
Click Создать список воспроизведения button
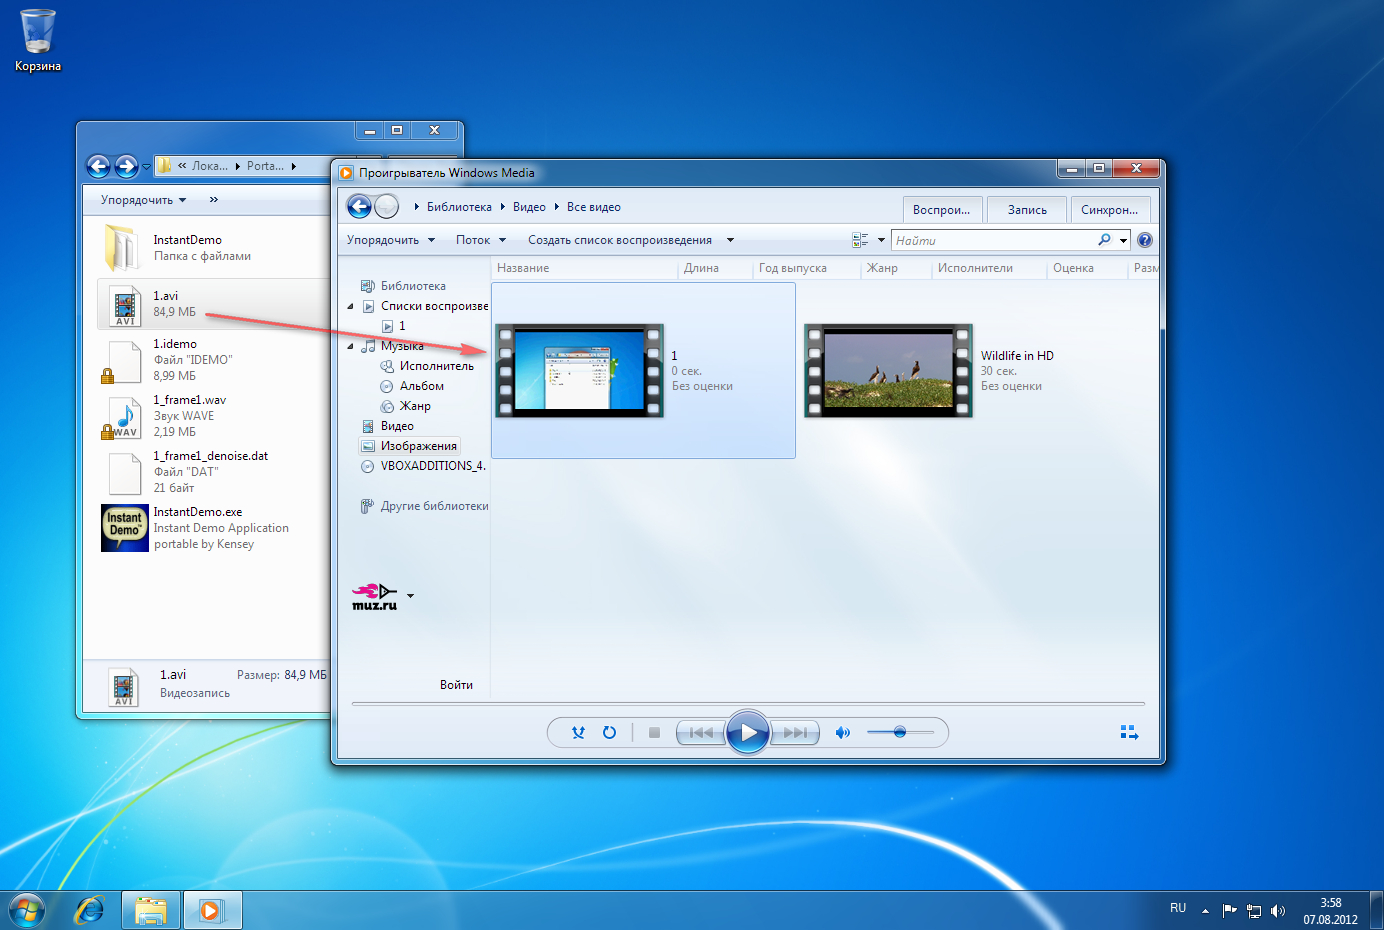(620, 240)
